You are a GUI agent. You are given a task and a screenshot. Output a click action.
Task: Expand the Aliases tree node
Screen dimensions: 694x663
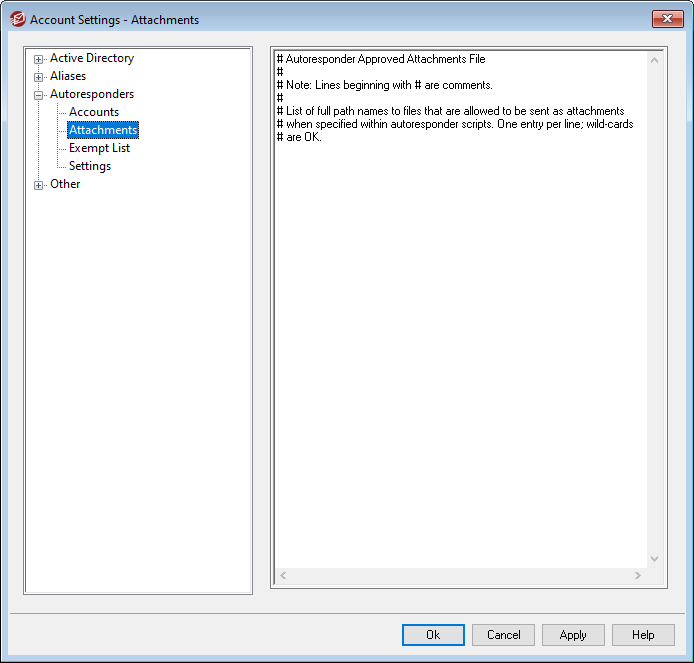tap(39, 77)
